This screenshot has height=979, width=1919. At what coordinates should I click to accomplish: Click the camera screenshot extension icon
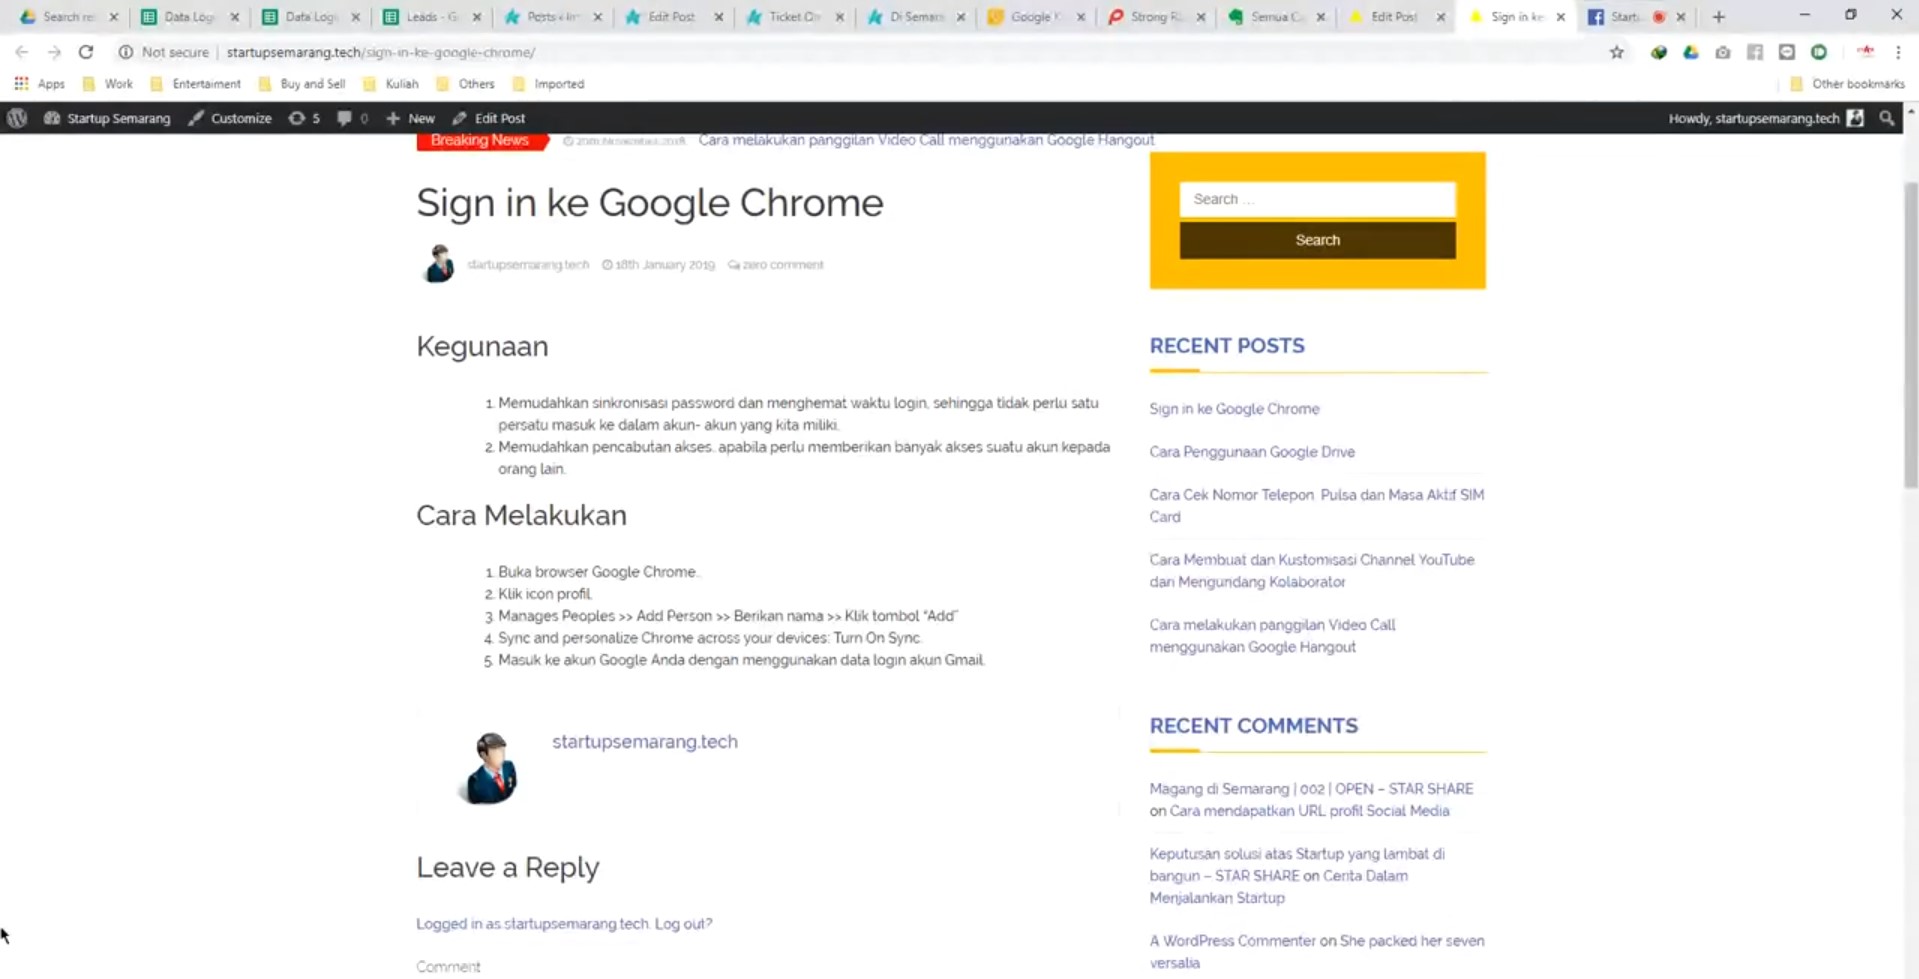1723,52
